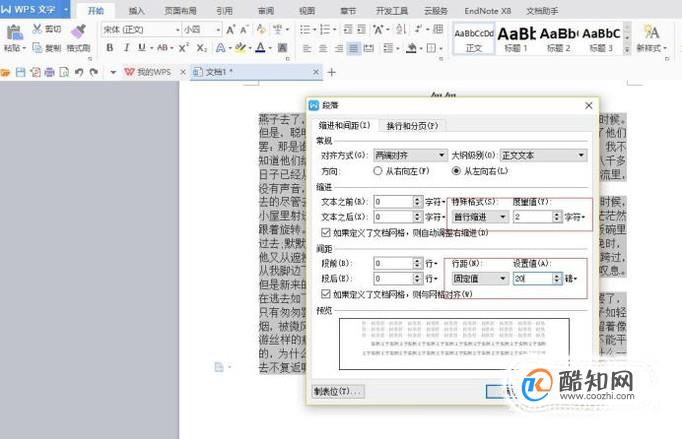The image size is (682, 439).
Task: Apply superscript X² formatting
Action: (184, 47)
